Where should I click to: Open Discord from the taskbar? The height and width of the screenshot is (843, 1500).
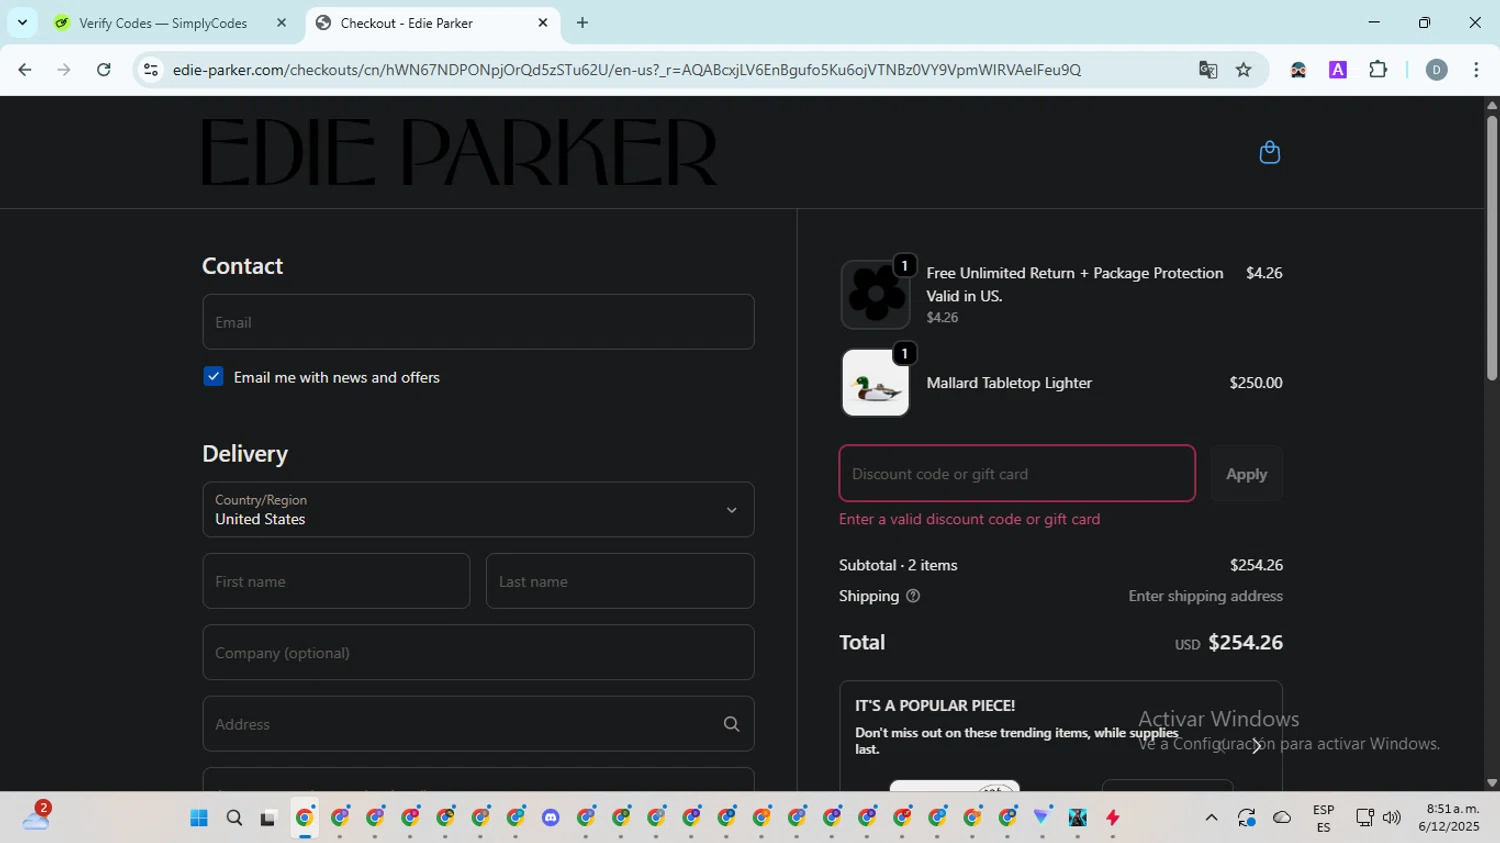551,818
